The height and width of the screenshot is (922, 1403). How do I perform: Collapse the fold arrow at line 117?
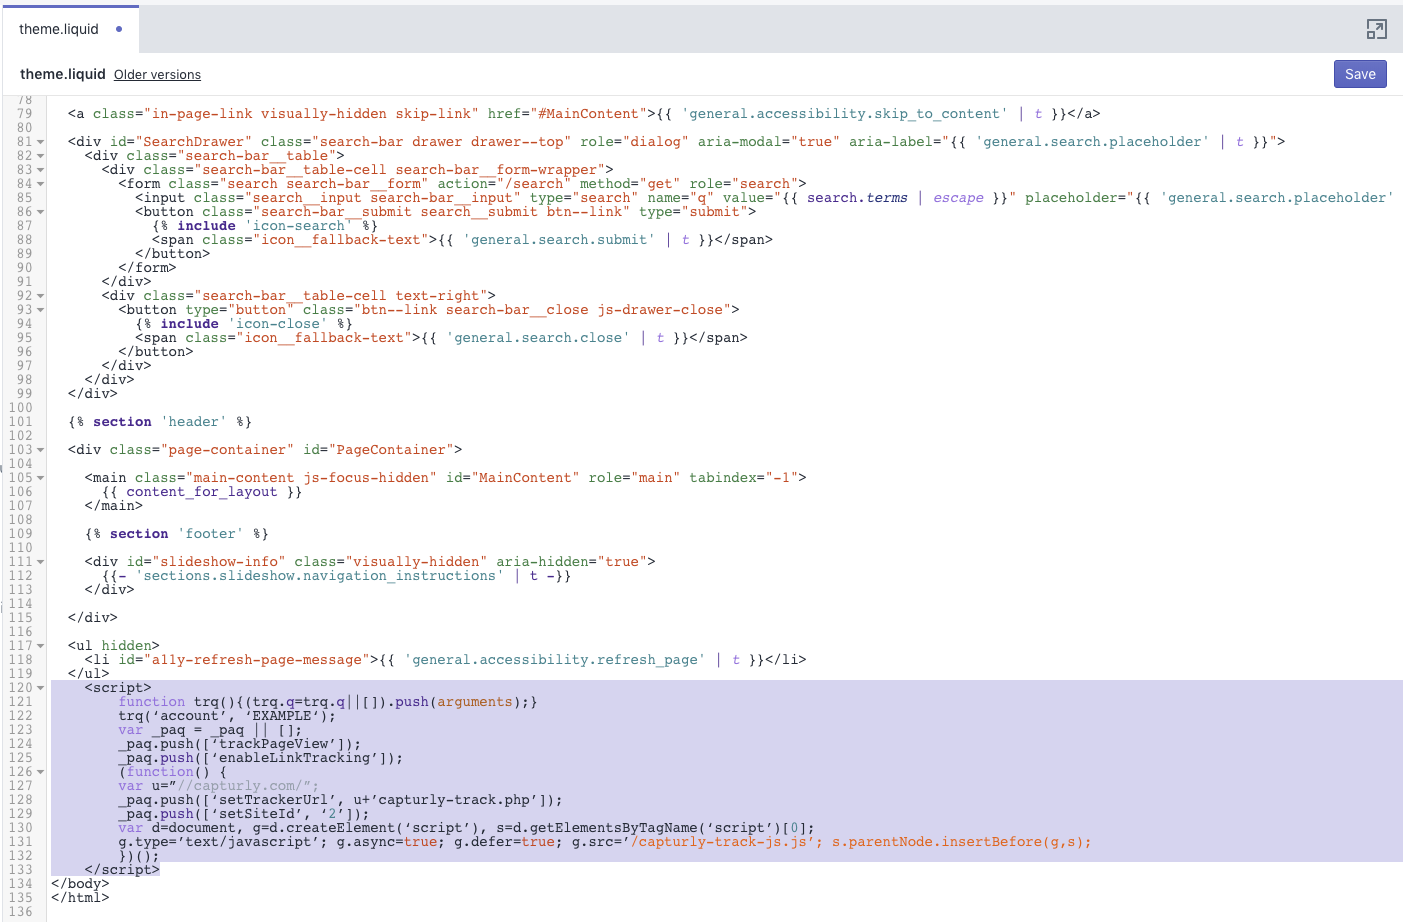click(41, 646)
